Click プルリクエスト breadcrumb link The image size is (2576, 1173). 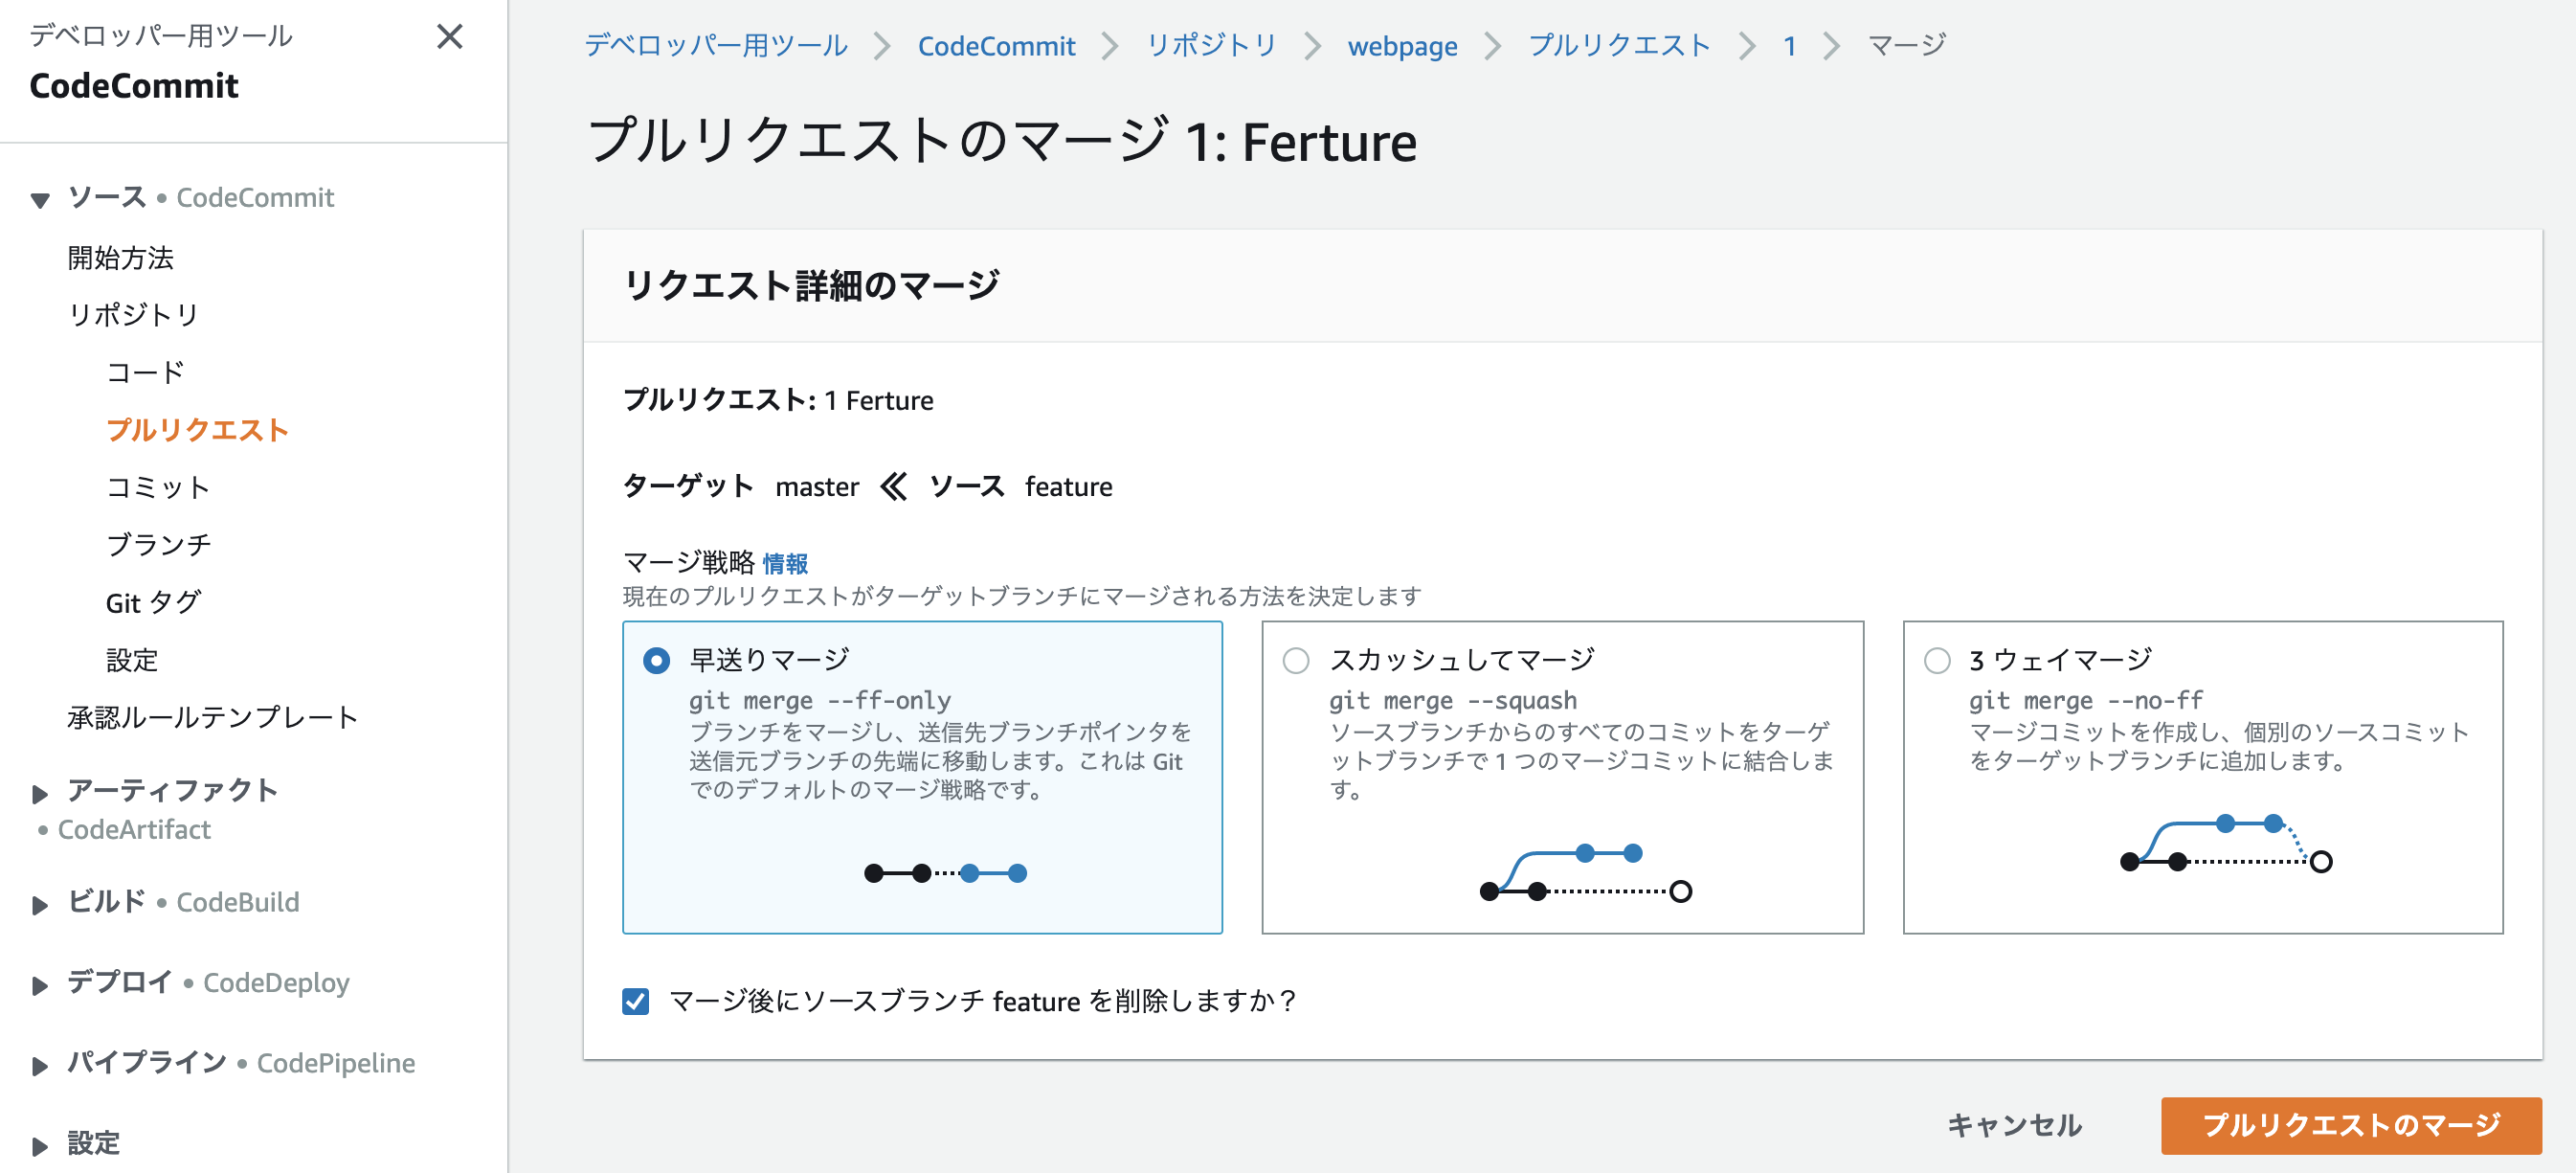[1620, 45]
